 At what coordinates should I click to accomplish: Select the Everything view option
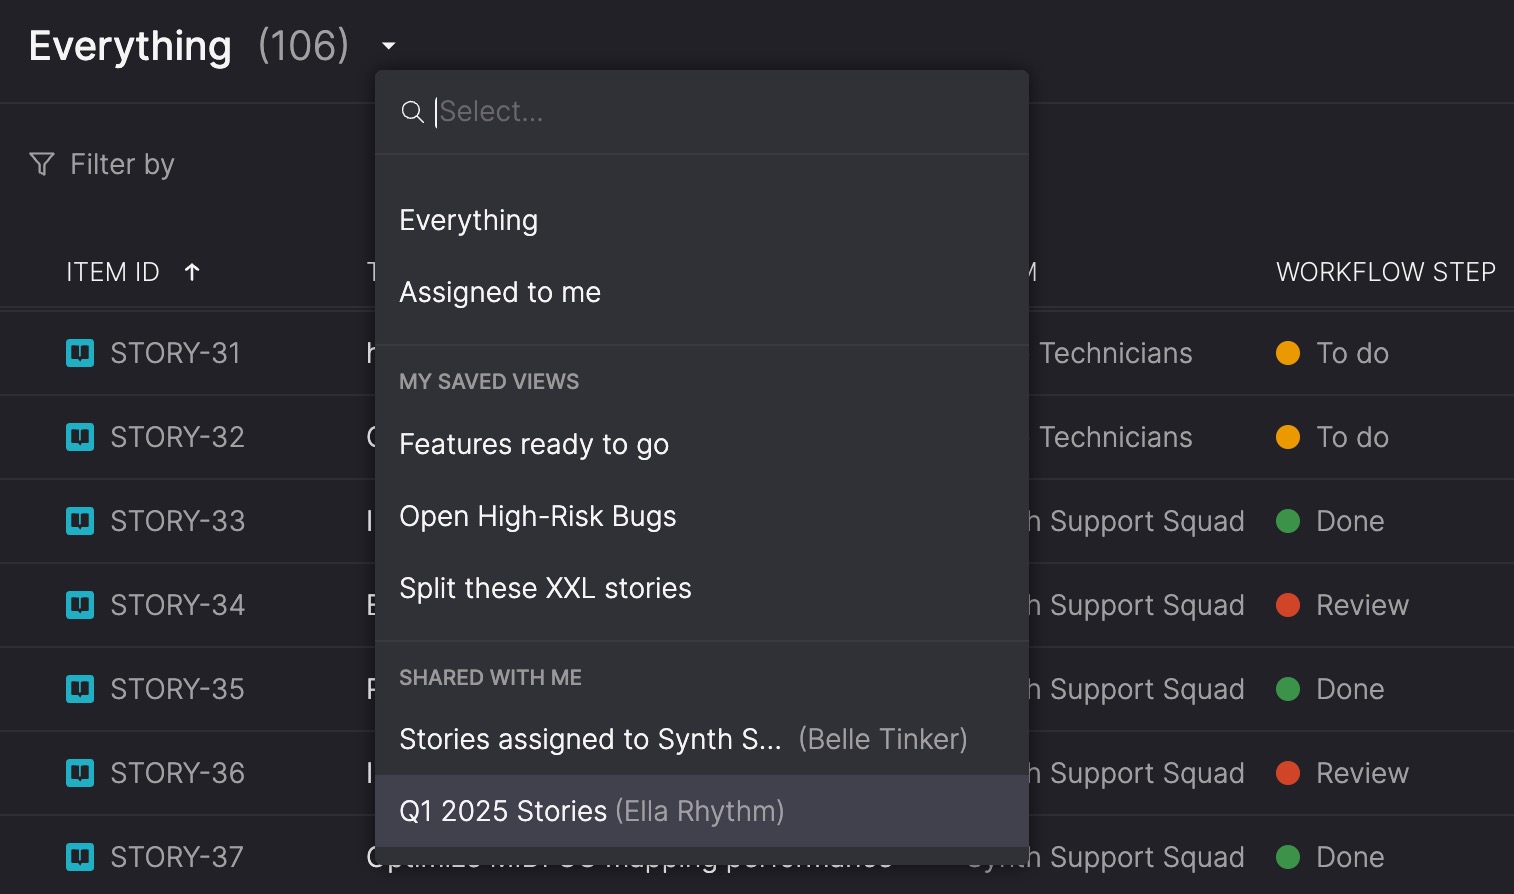[469, 220]
